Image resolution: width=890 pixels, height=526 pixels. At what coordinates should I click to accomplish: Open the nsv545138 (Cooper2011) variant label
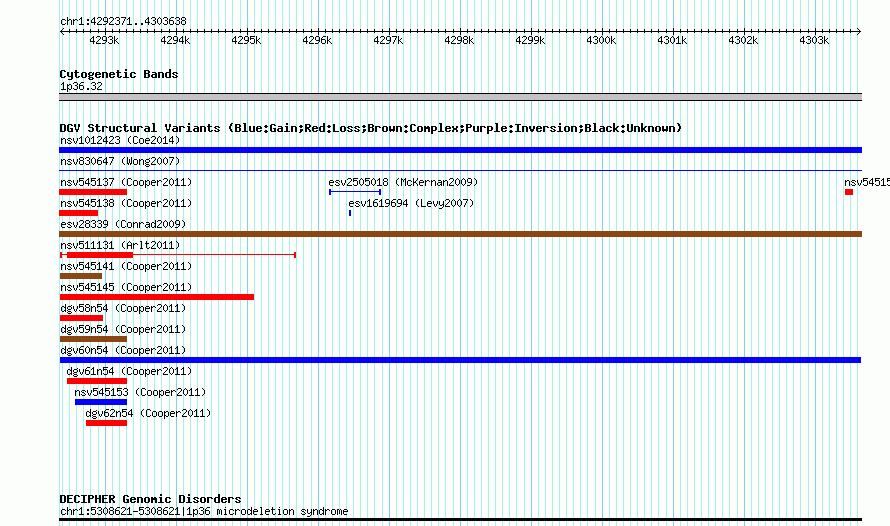[x=126, y=203]
